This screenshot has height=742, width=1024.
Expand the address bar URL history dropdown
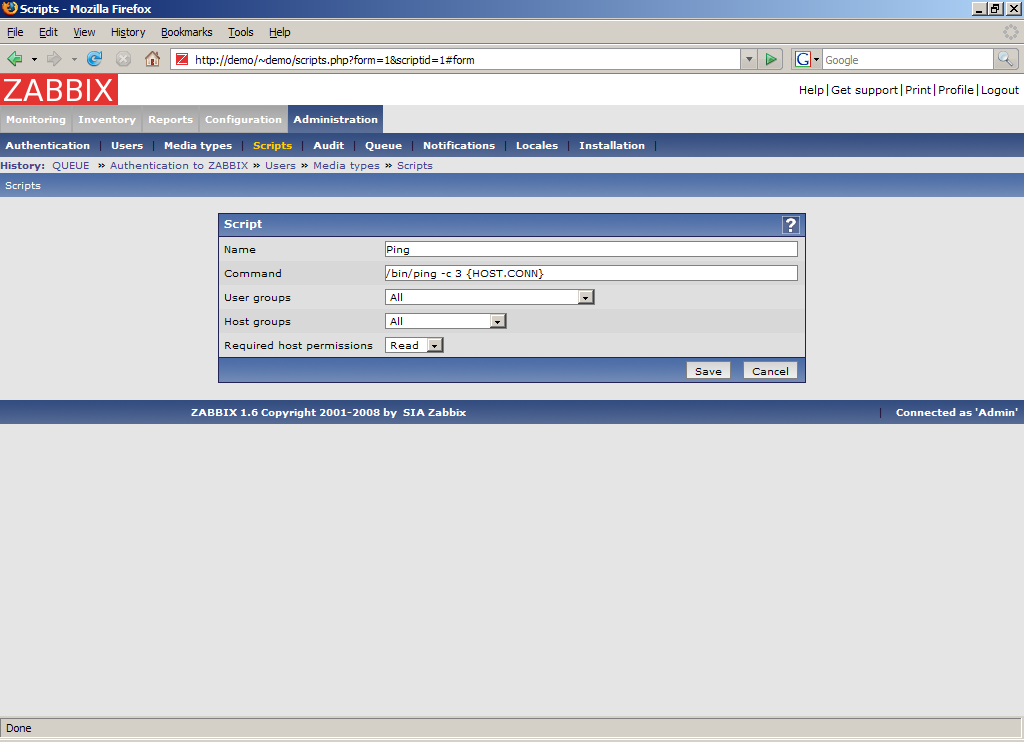(x=749, y=59)
